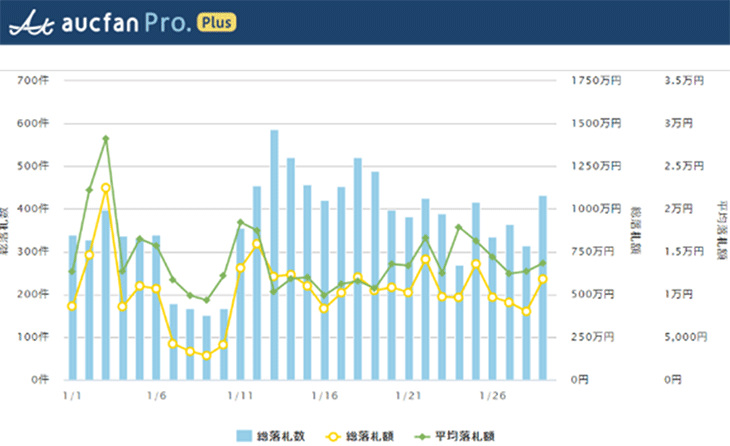Click the 1/1 date label on x-axis
This screenshot has width=730, height=446.
coord(72,396)
